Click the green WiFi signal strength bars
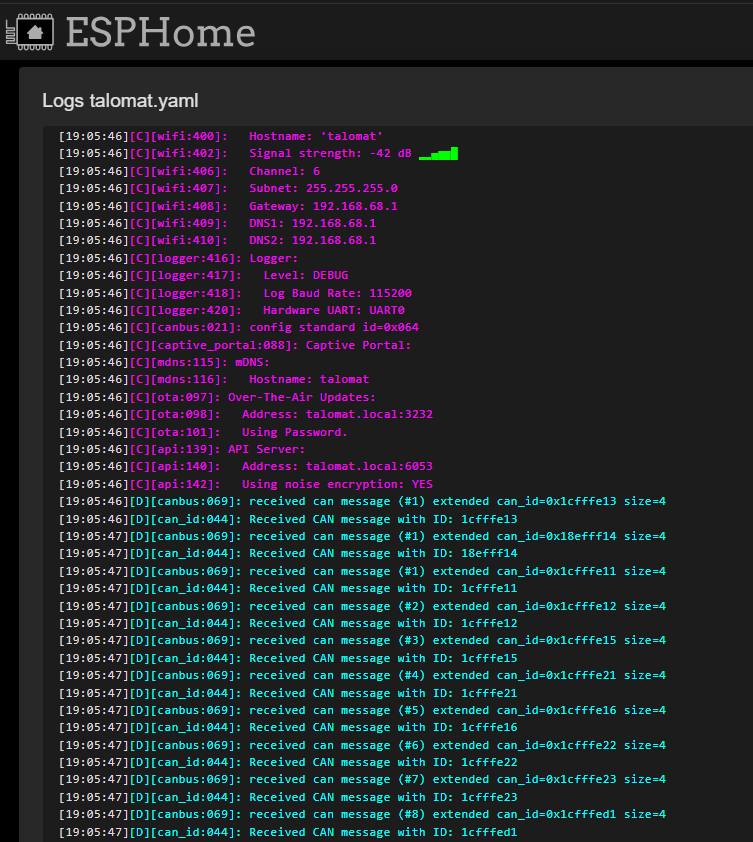This screenshot has width=753, height=842. pyautogui.click(x=438, y=154)
